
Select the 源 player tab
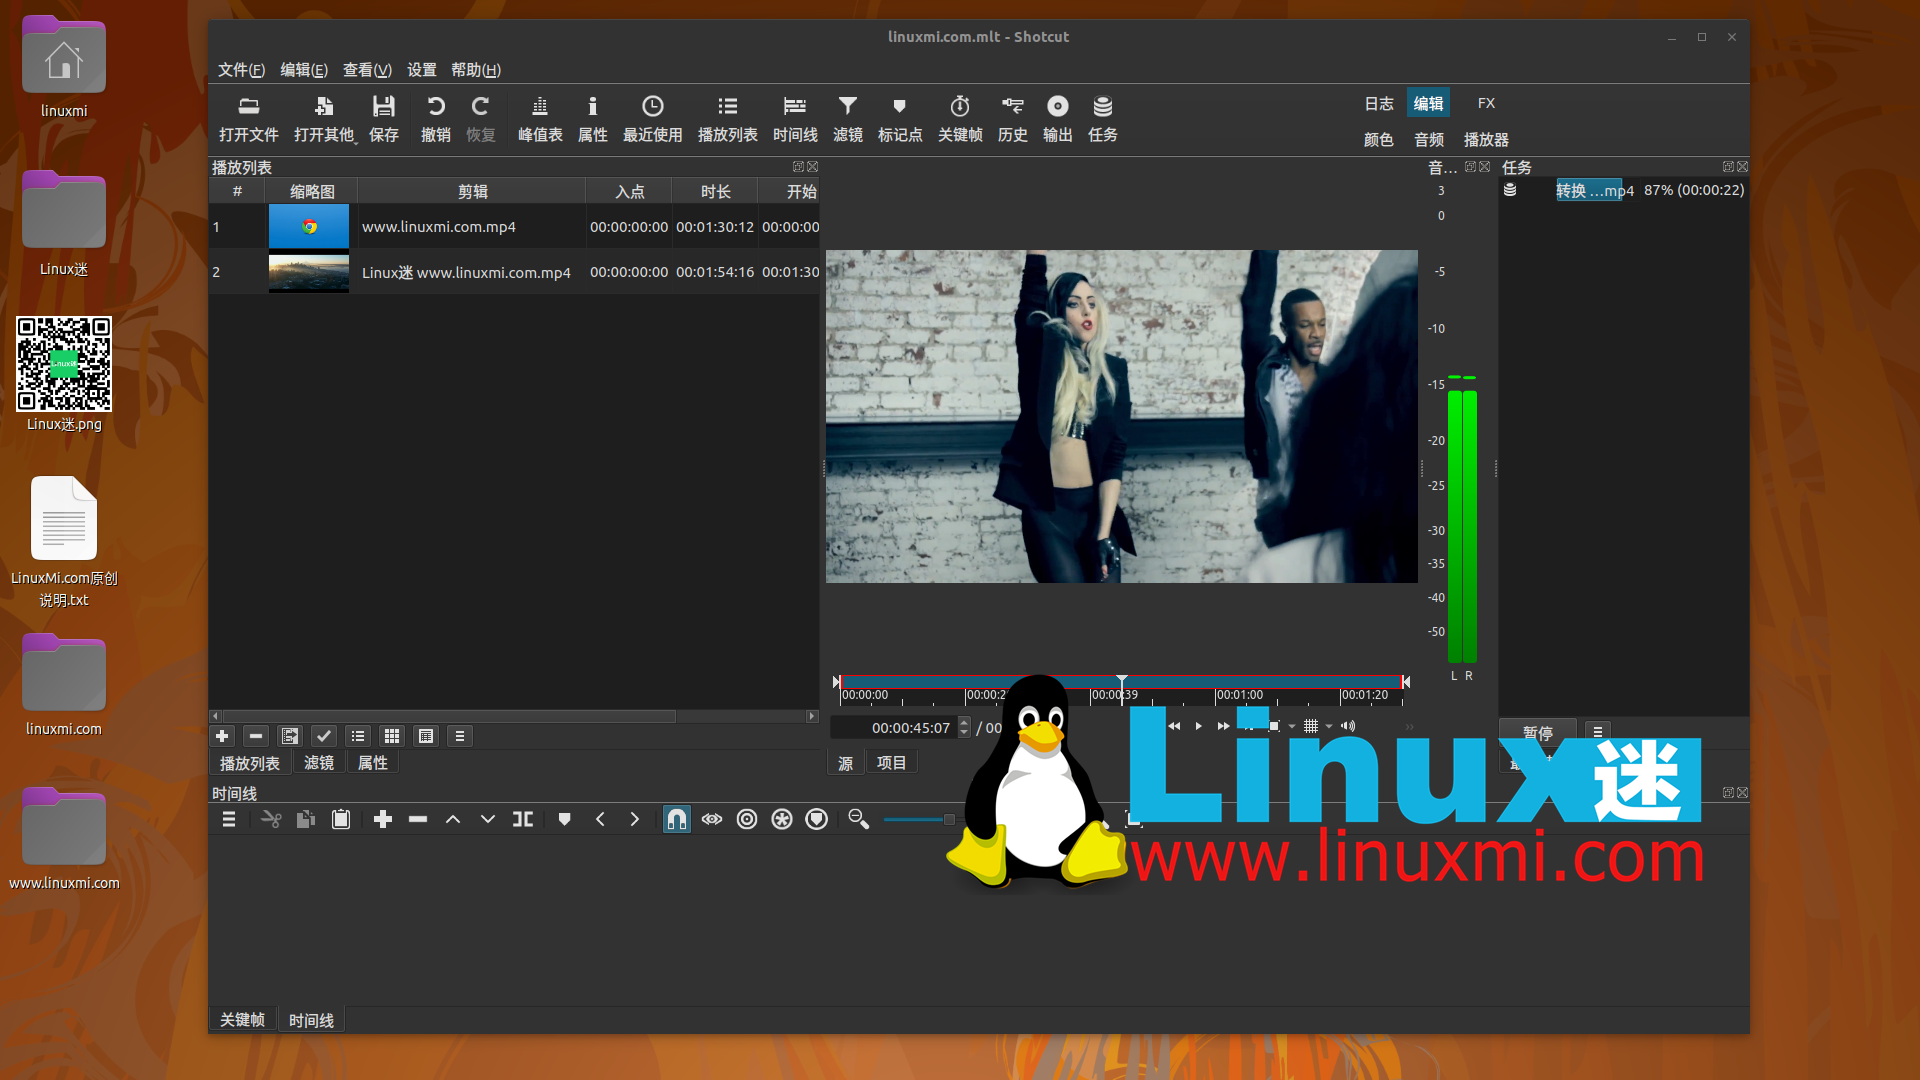click(x=846, y=763)
